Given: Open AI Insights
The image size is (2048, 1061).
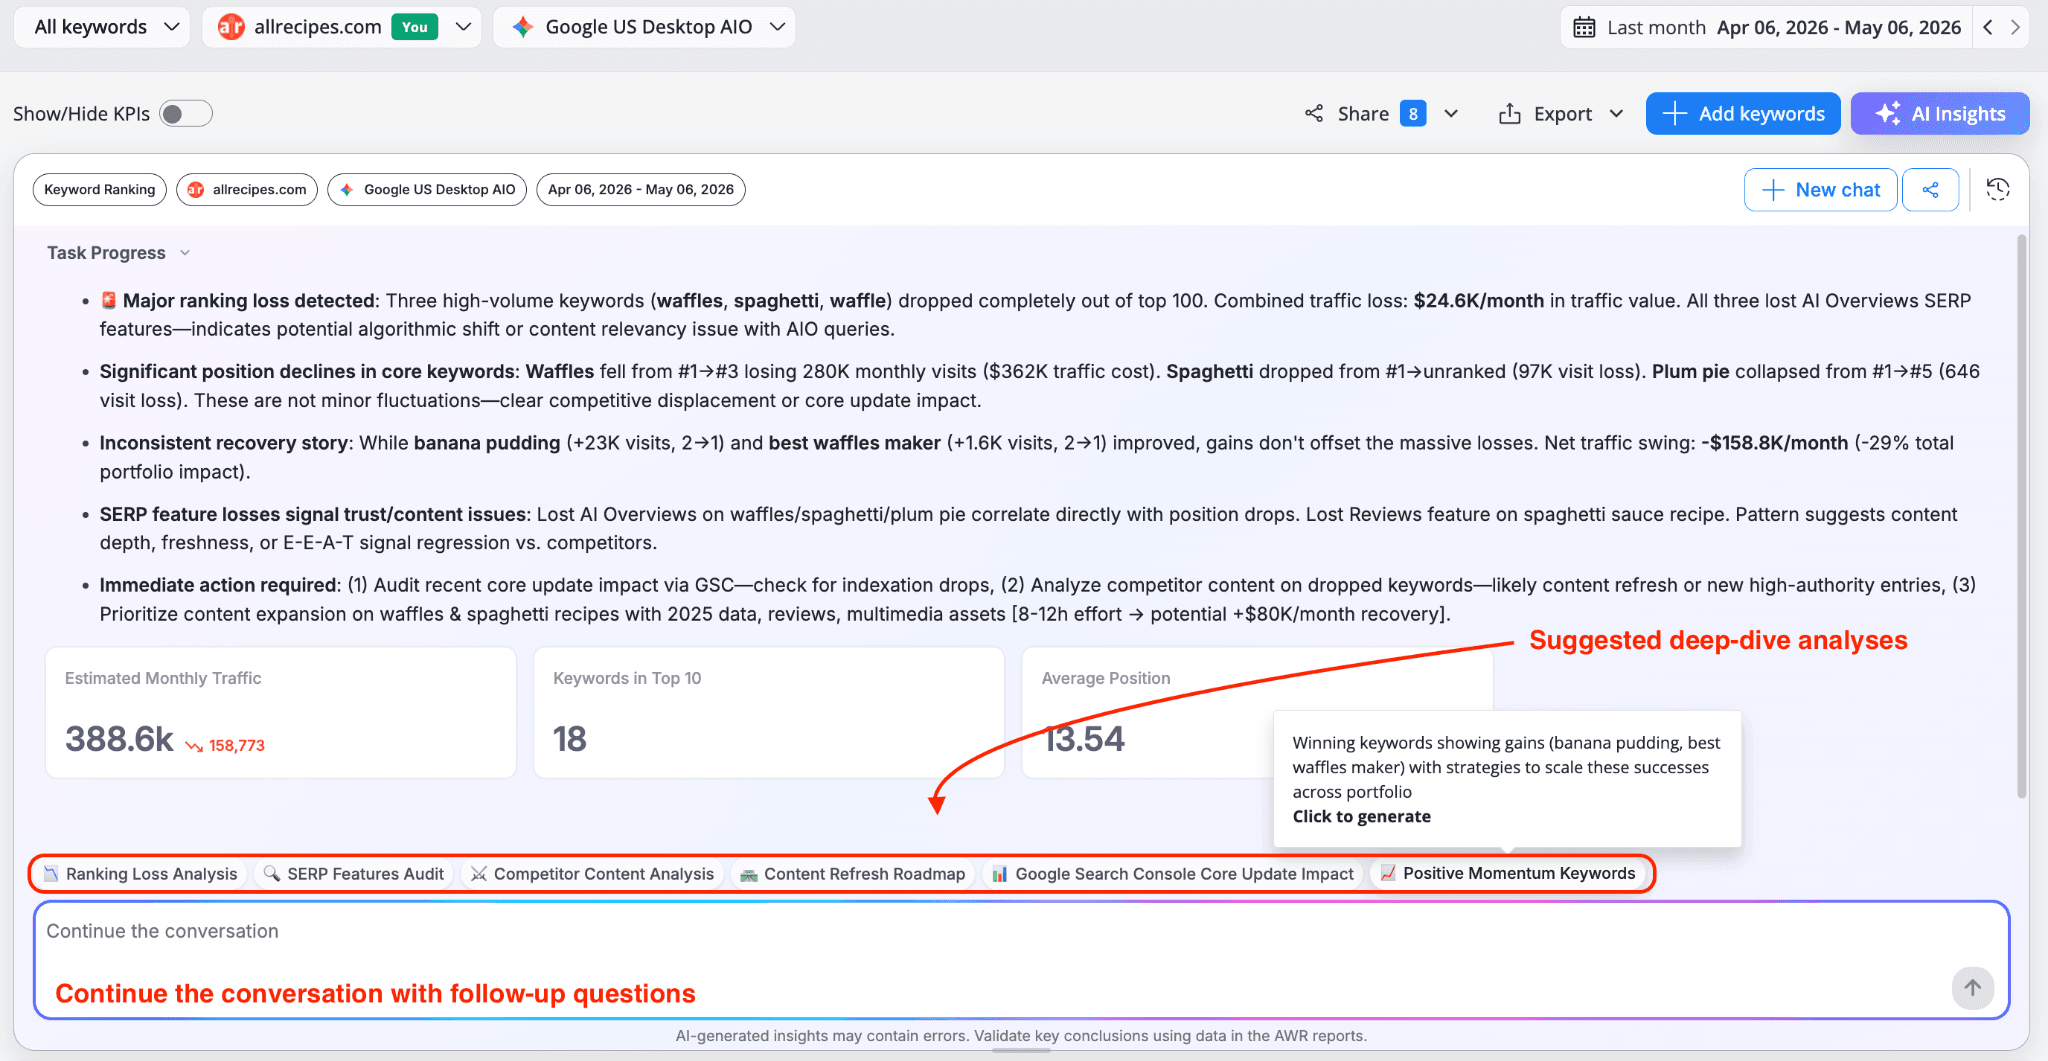Looking at the screenshot, I should [1940, 114].
